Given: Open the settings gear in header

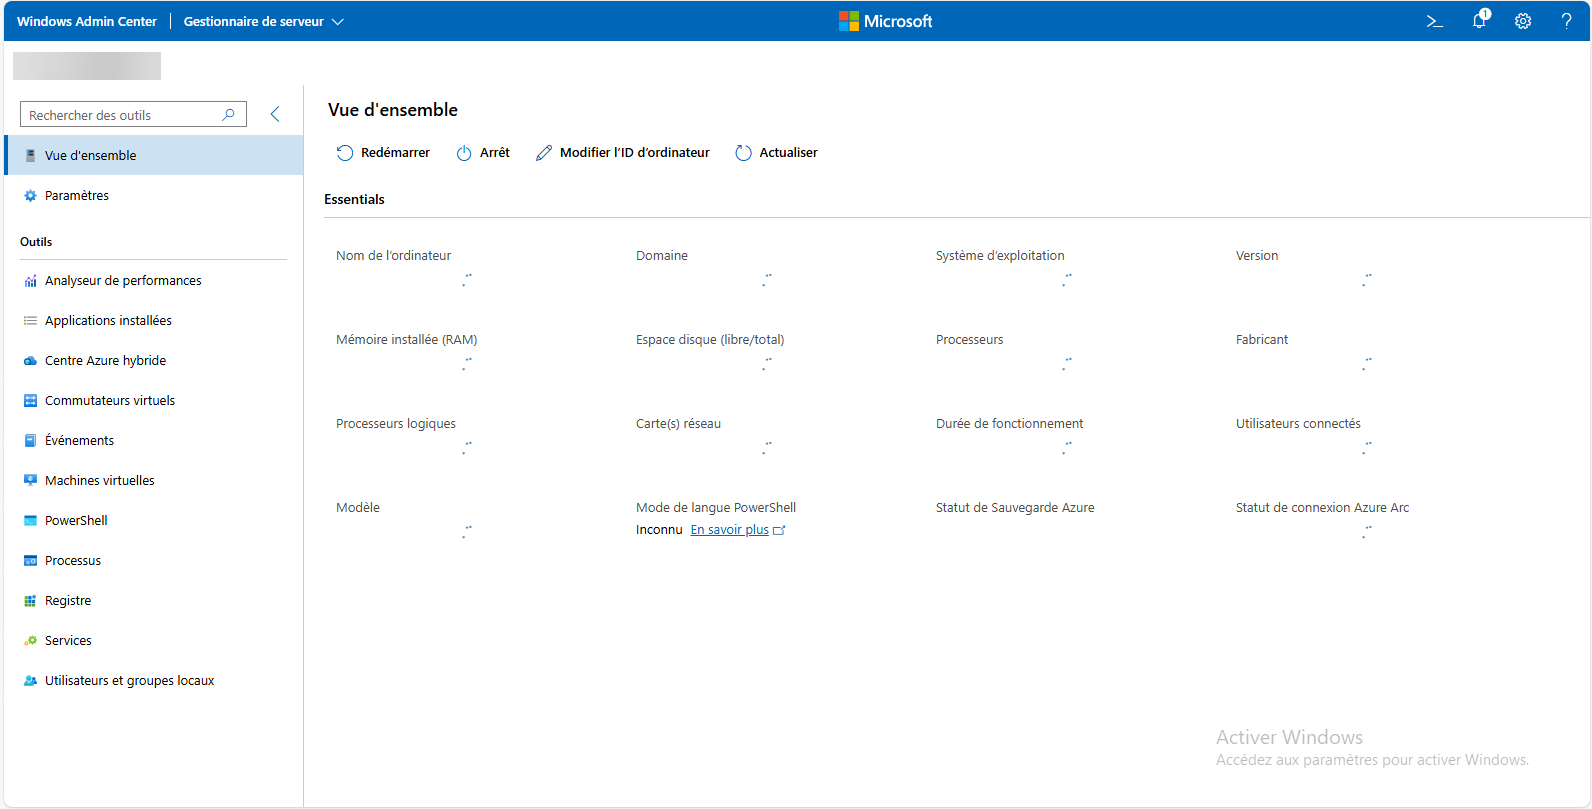Looking at the screenshot, I should click(1523, 21).
